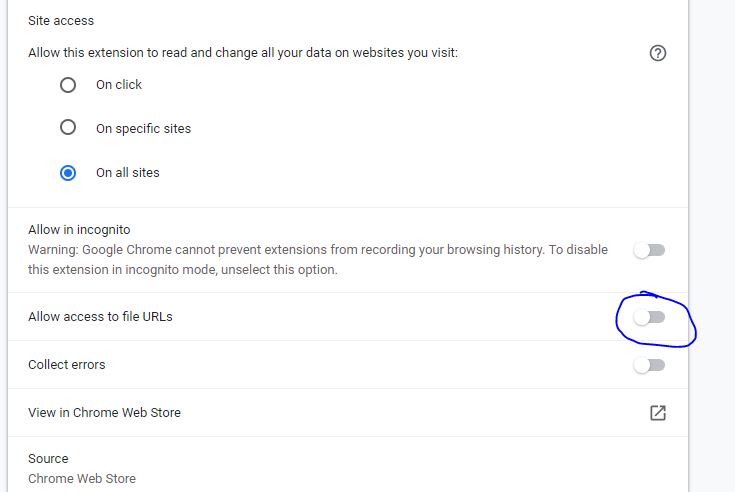735x492 pixels.
Task: Click the 'On click' option label
Action: click(x=119, y=85)
